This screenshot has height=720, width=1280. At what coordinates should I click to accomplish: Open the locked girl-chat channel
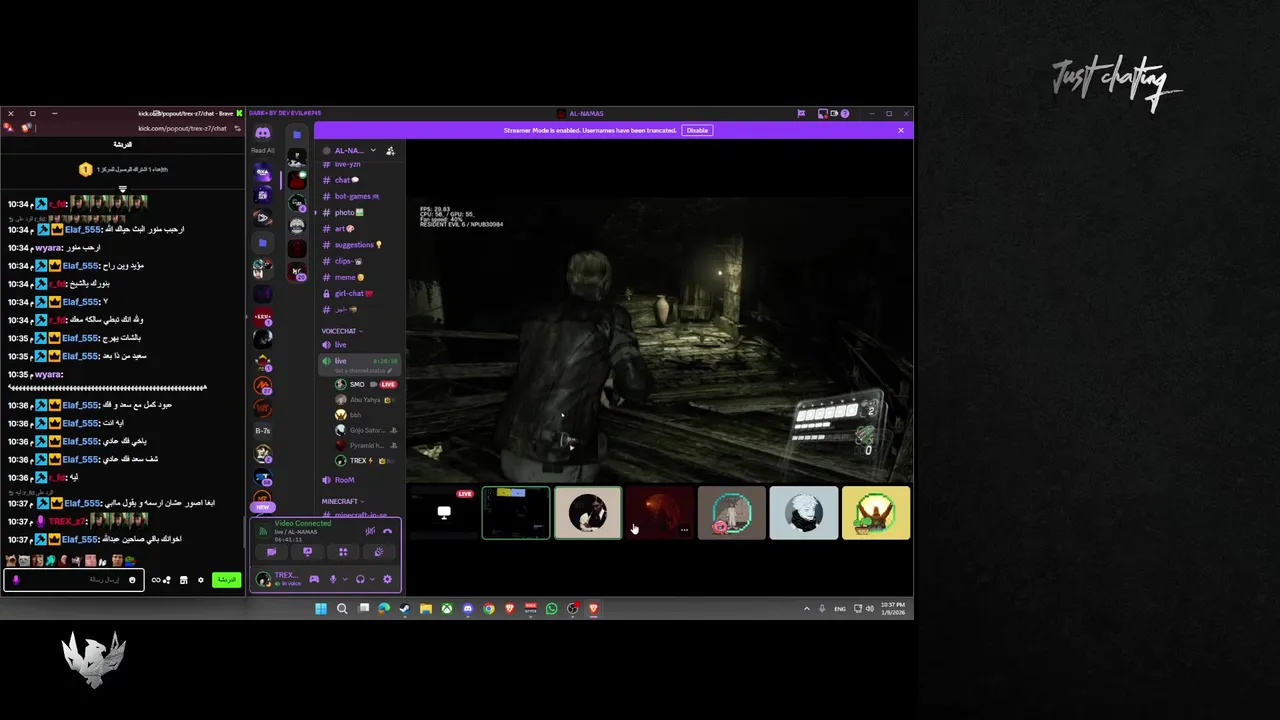coord(350,293)
